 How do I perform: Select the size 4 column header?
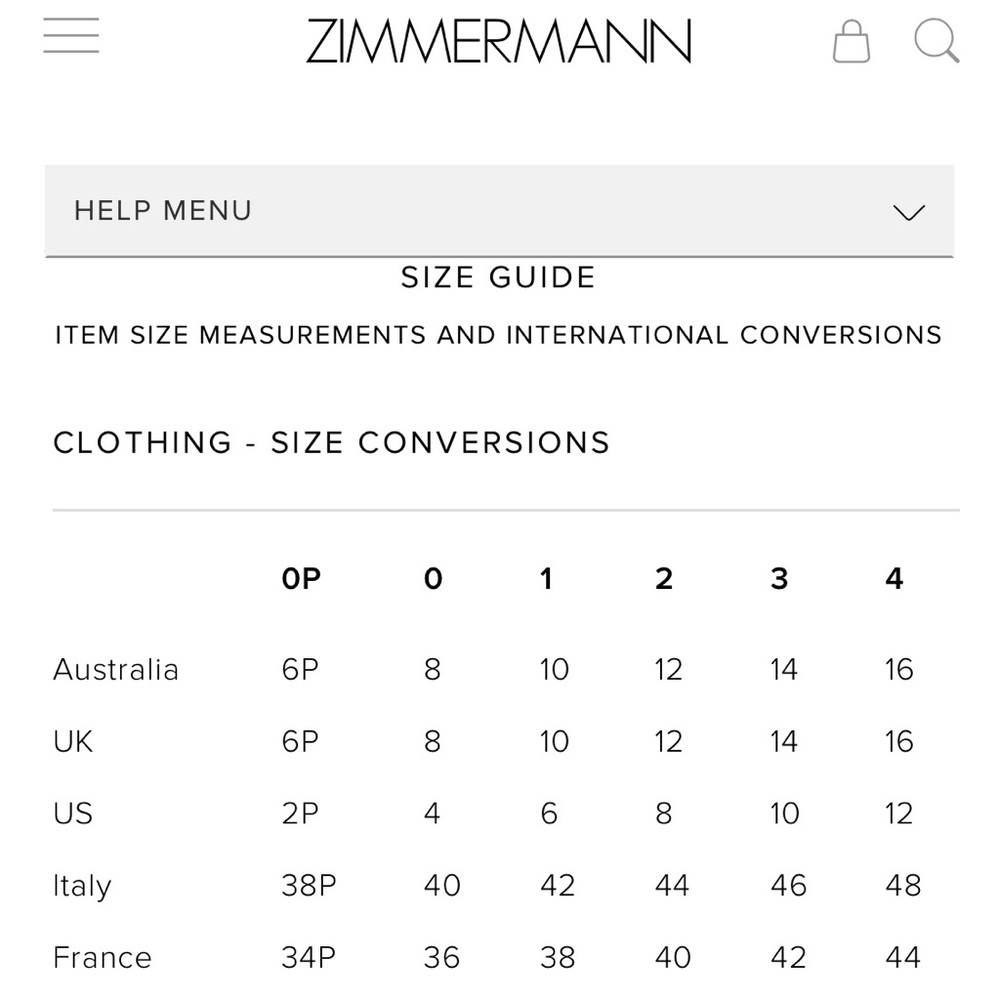[894, 578]
